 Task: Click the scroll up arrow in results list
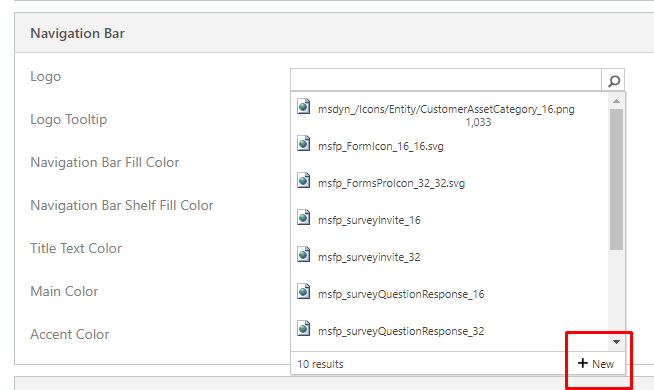pyautogui.click(x=616, y=101)
